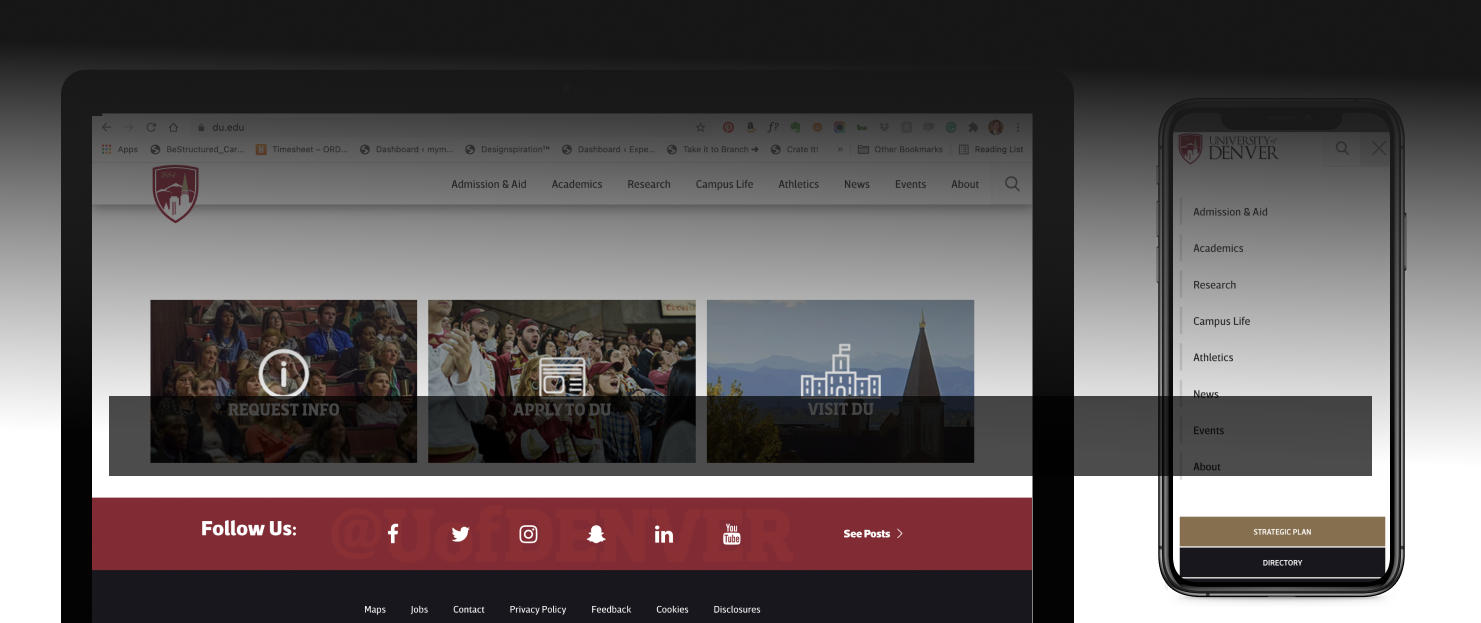Open the Evernote elephant extension

coord(795,127)
